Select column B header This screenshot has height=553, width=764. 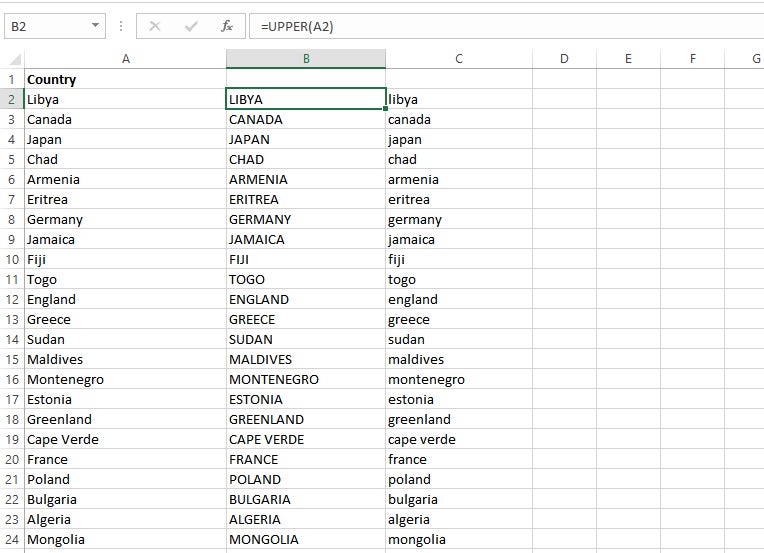coord(306,59)
